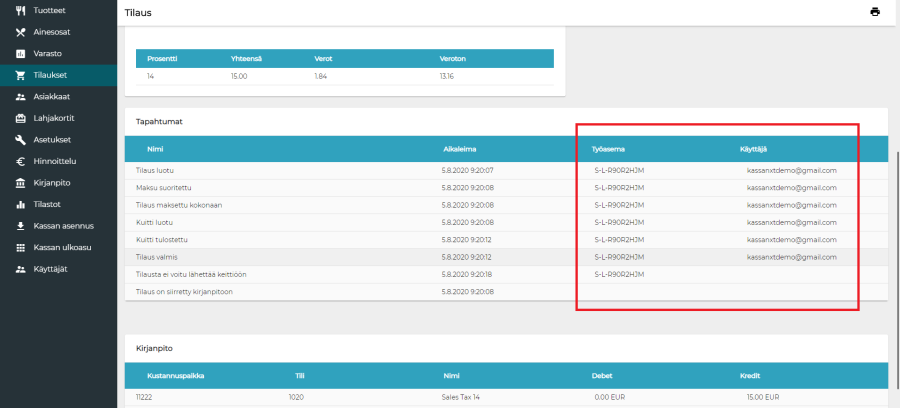Click the Asiakkaat people icon
The image size is (900, 408).
[x=21, y=97]
